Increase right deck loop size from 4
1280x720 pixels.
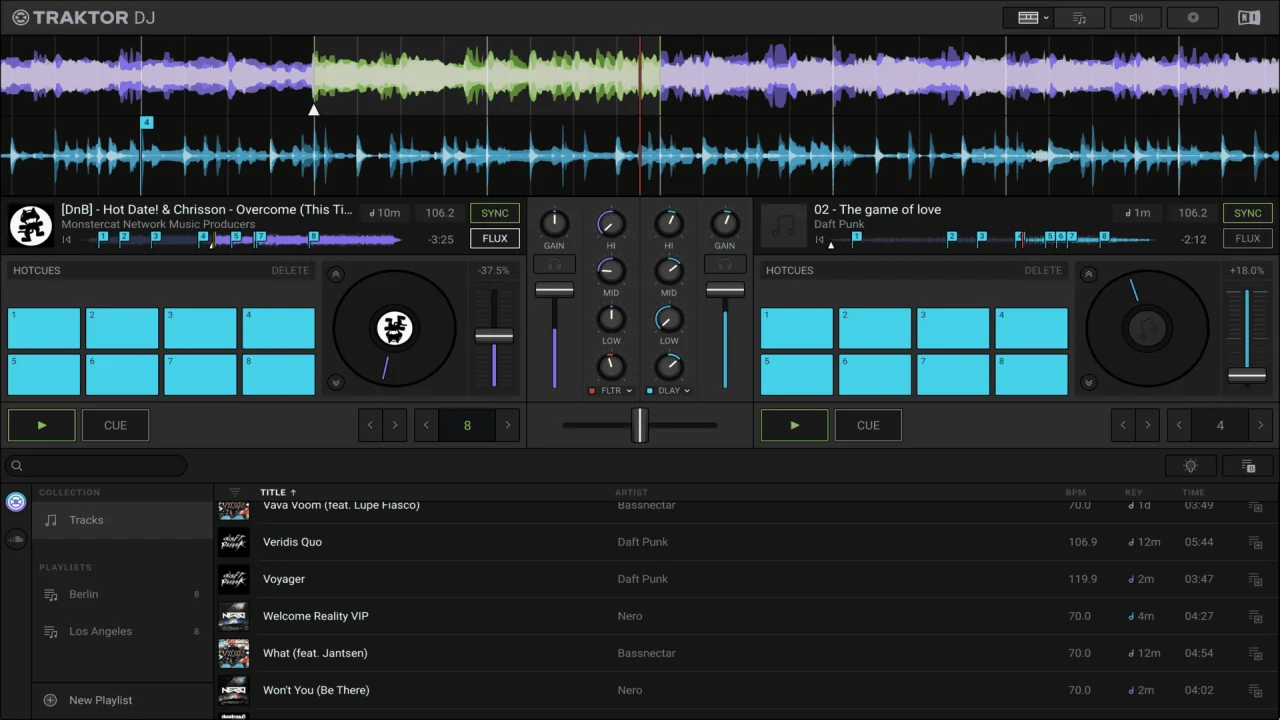(1260, 425)
